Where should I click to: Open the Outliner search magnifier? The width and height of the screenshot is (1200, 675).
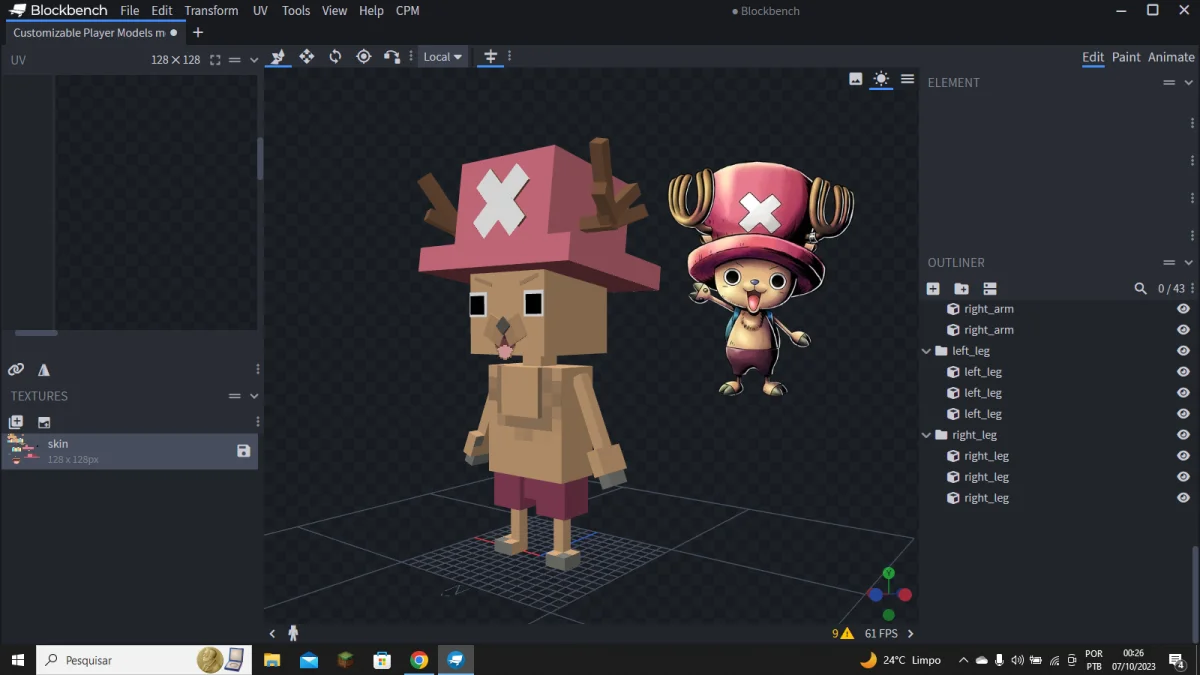click(x=1140, y=289)
